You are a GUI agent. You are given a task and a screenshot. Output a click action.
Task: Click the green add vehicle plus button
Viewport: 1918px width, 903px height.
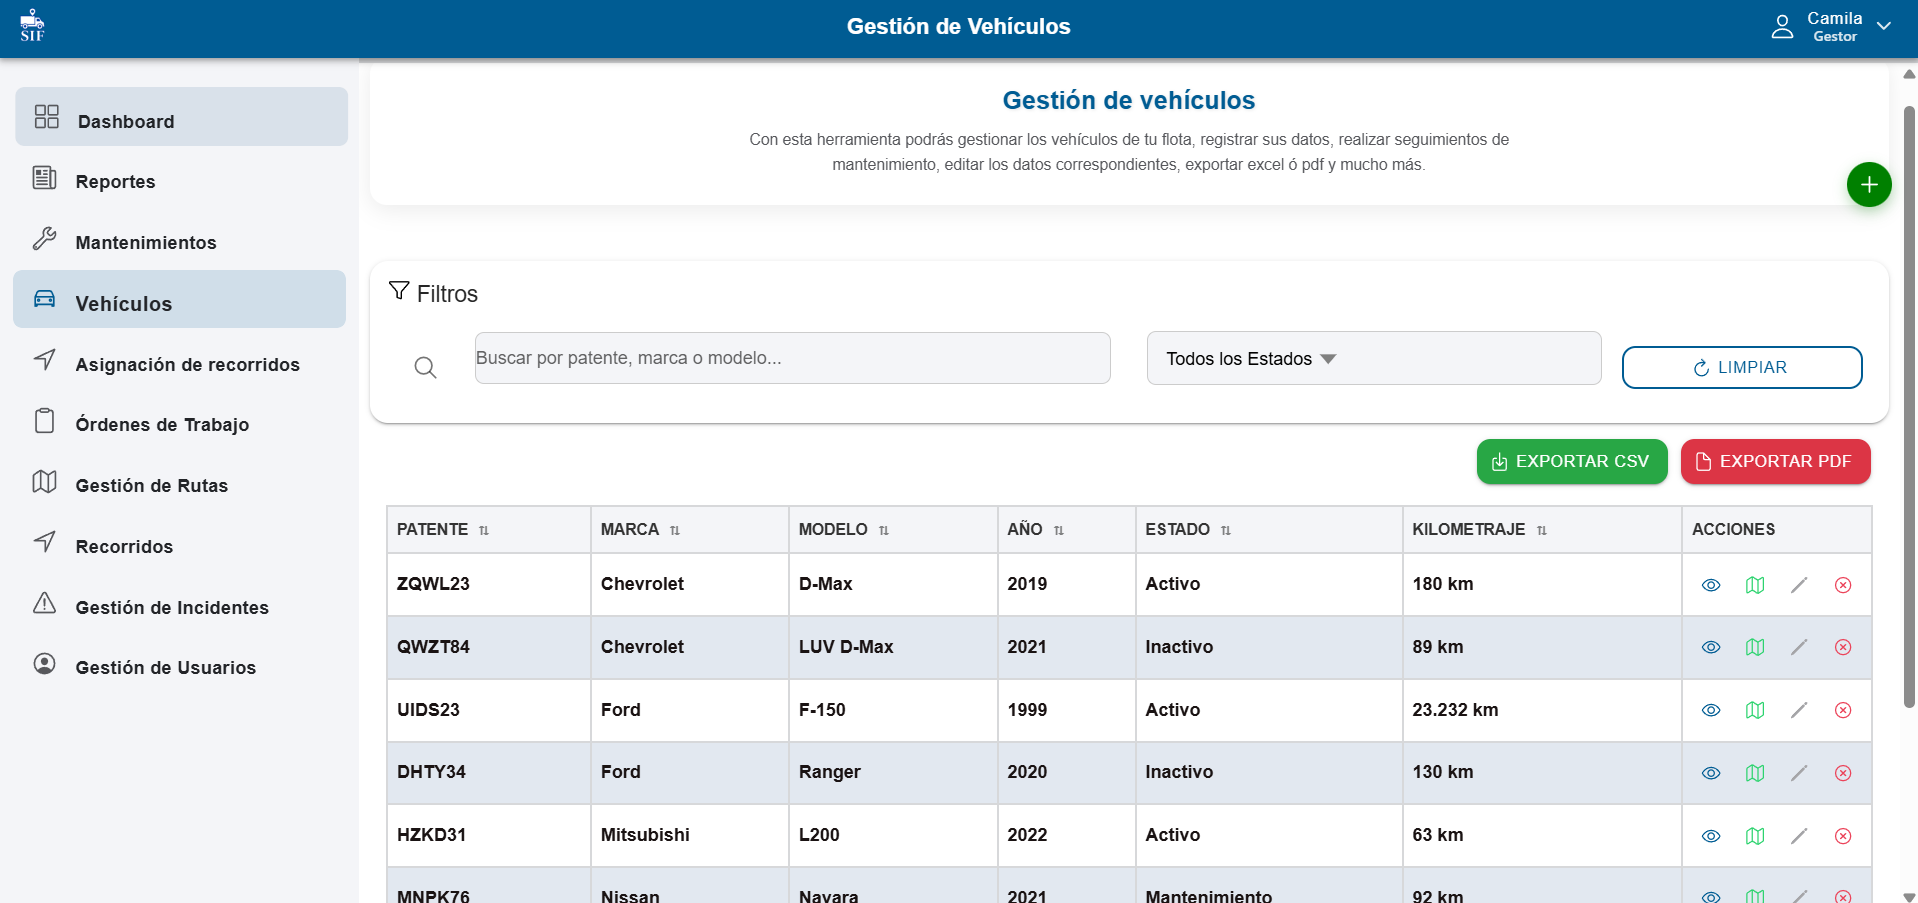tap(1868, 185)
